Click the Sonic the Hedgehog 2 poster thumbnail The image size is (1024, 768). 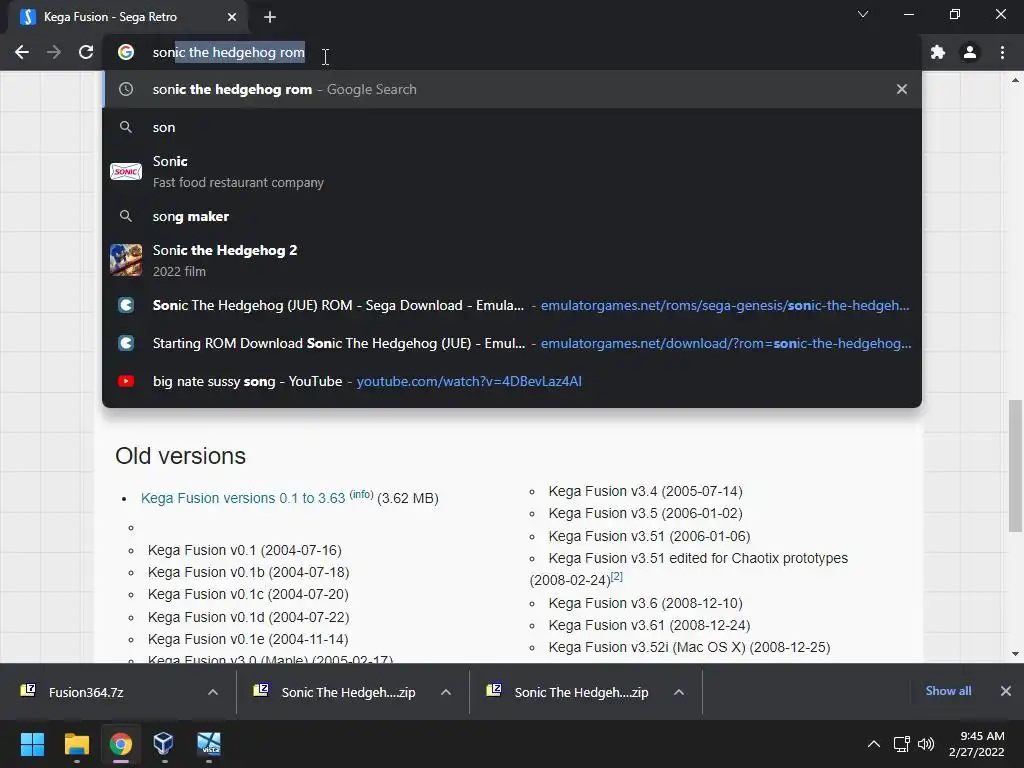(x=126, y=260)
